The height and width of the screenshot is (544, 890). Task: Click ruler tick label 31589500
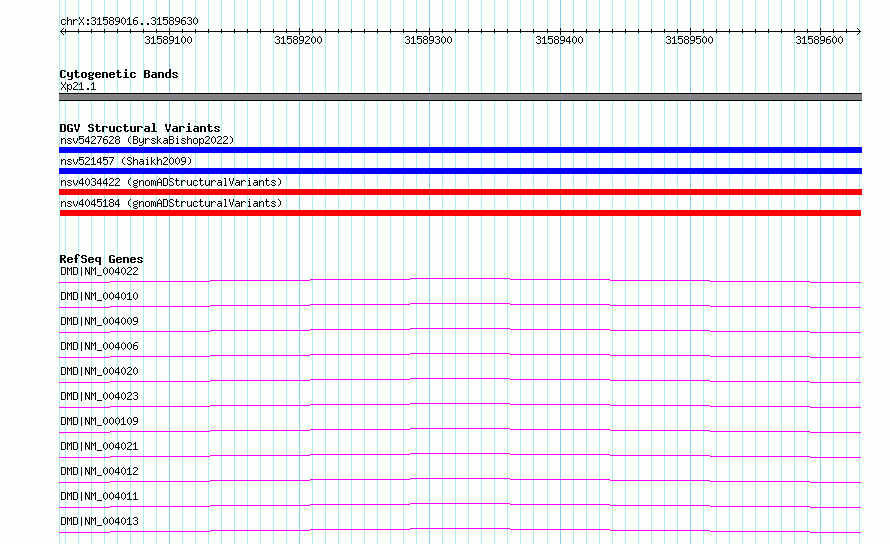(x=689, y=40)
